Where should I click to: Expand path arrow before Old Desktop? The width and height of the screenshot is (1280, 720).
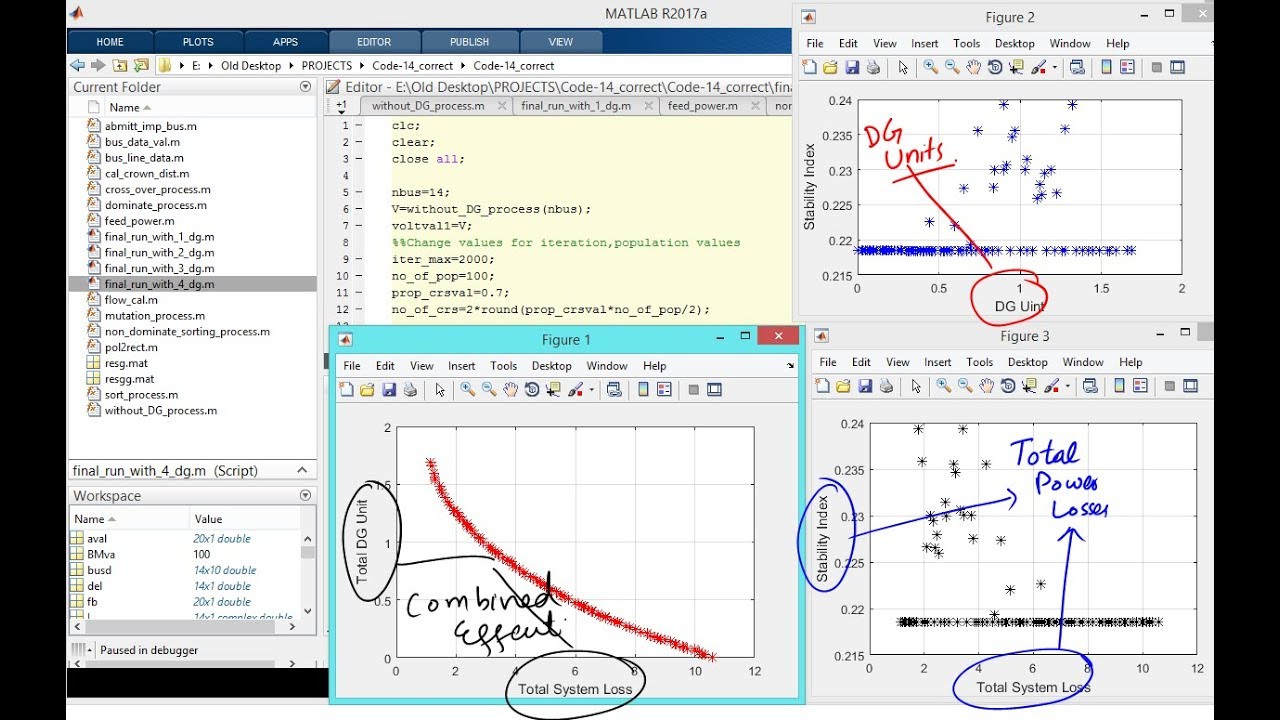point(213,66)
